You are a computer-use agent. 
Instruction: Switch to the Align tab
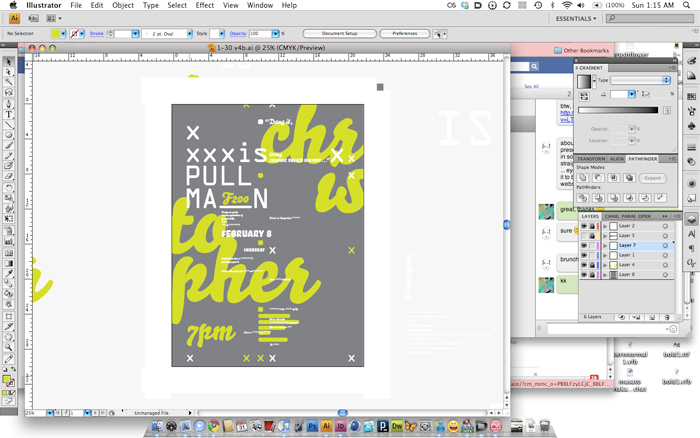(617, 159)
